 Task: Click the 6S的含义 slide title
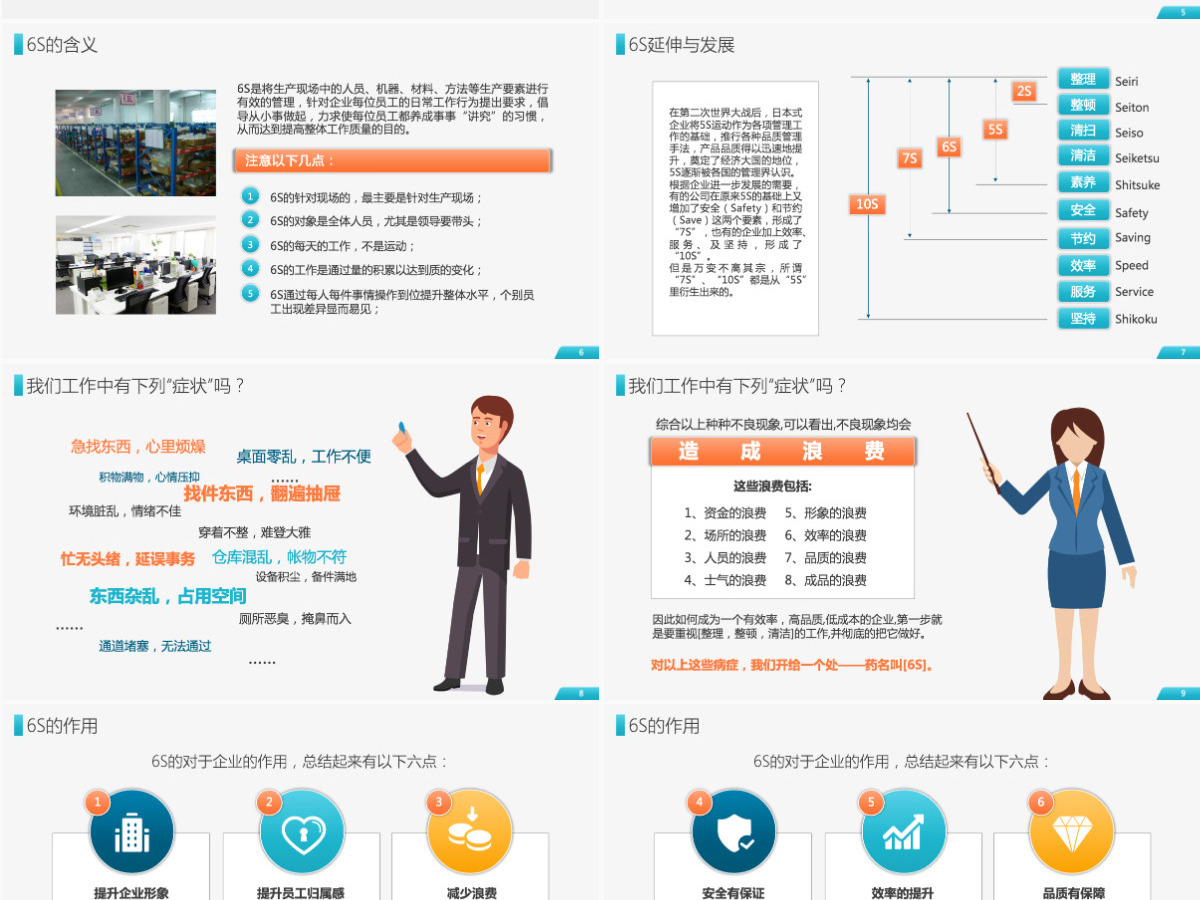click(62, 45)
